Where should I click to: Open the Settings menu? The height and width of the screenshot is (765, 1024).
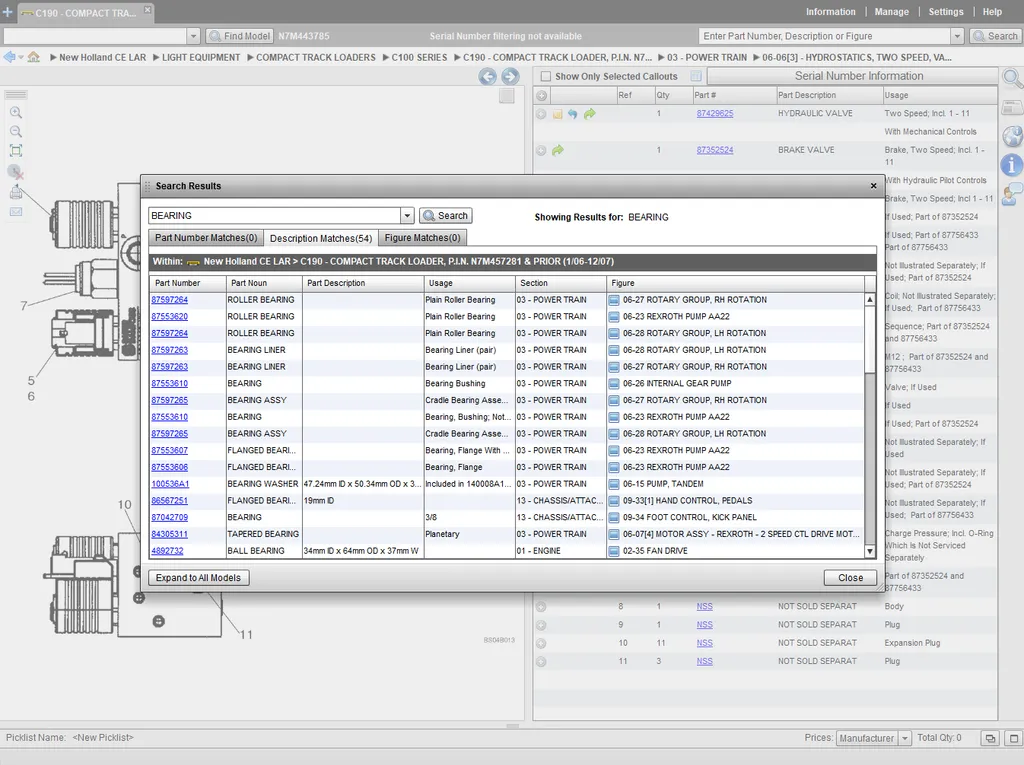tap(946, 12)
